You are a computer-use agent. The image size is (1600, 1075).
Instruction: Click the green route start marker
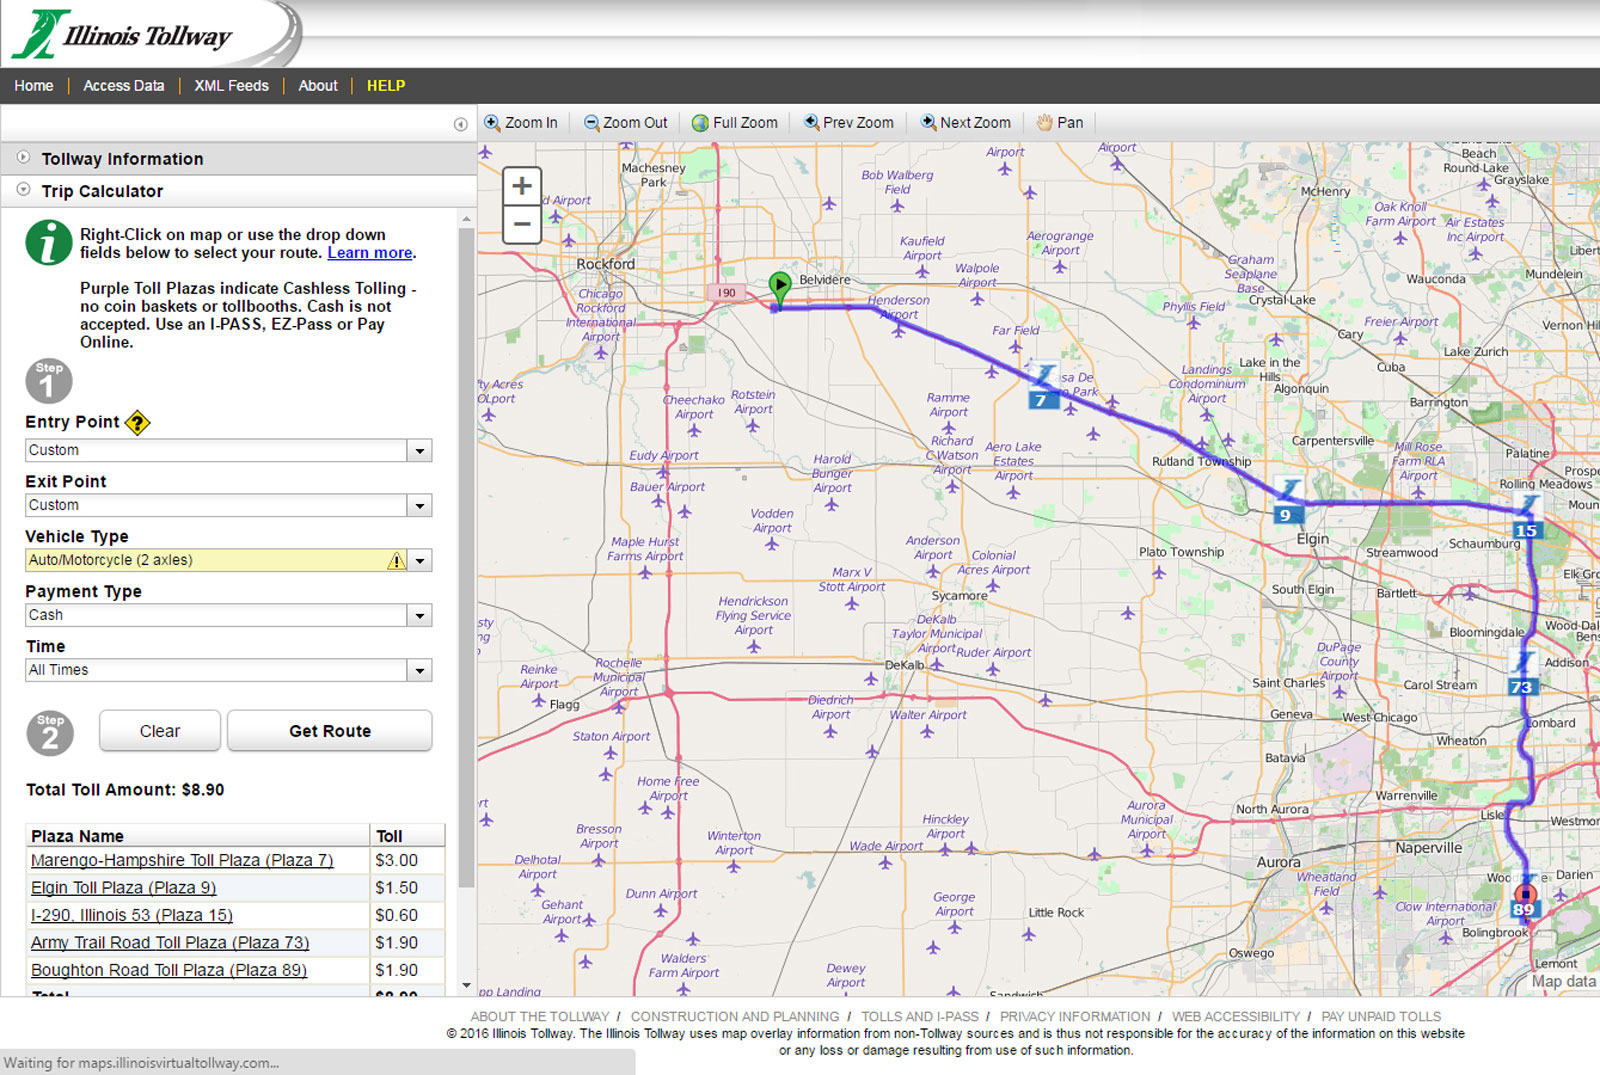click(780, 288)
